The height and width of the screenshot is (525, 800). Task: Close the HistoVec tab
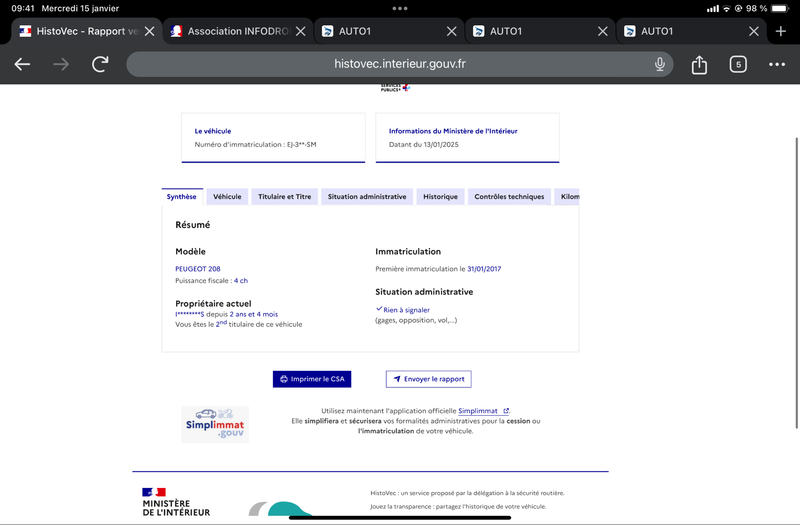pyautogui.click(x=149, y=31)
